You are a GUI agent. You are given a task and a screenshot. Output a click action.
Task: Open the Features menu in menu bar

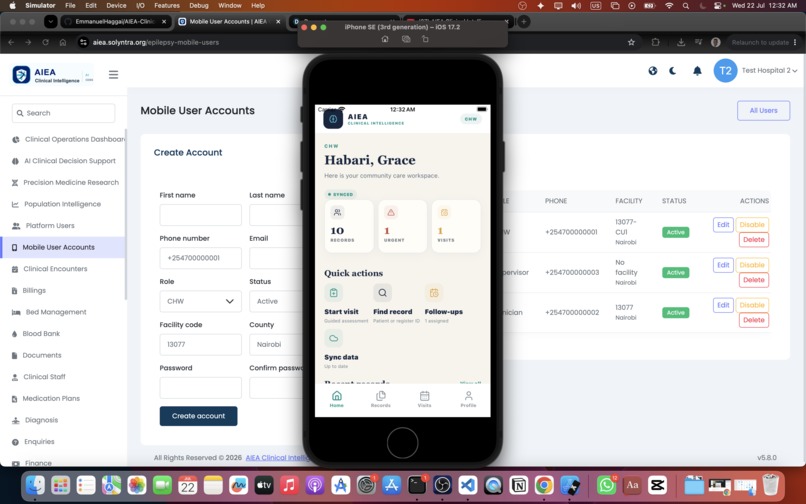tap(167, 6)
